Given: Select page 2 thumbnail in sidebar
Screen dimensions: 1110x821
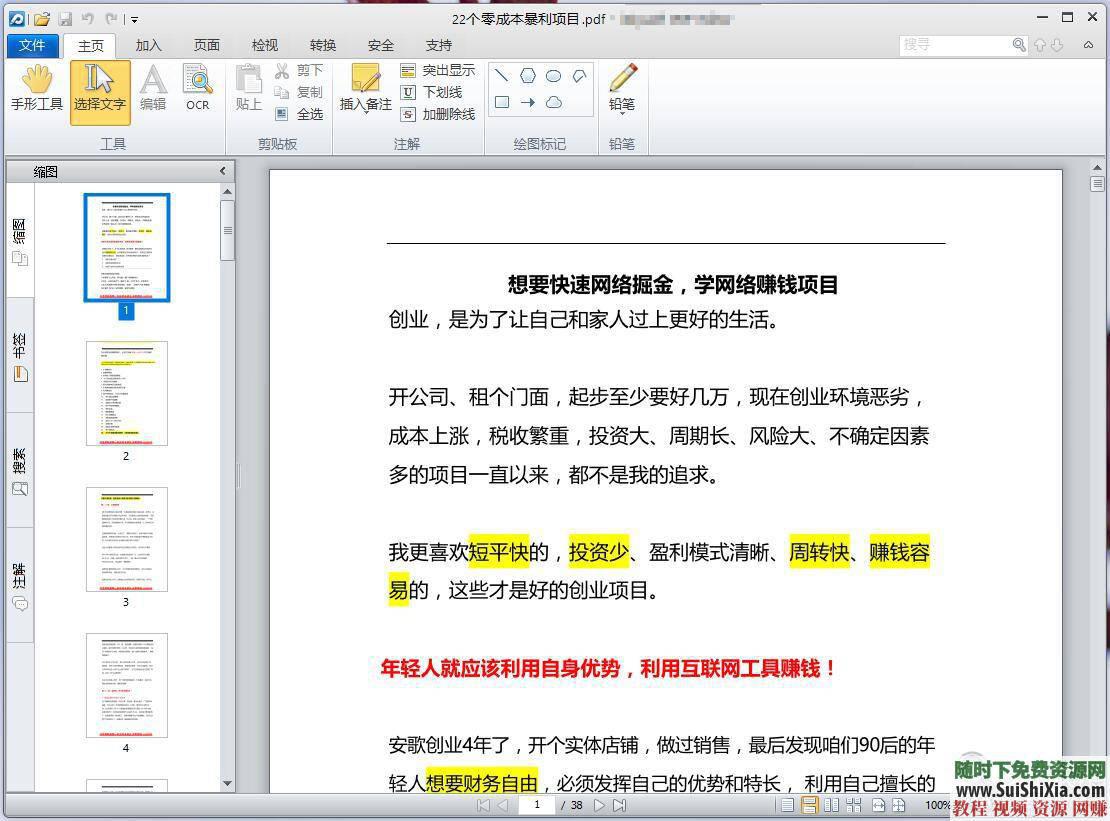Looking at the screenshot, I should [125, 393].
